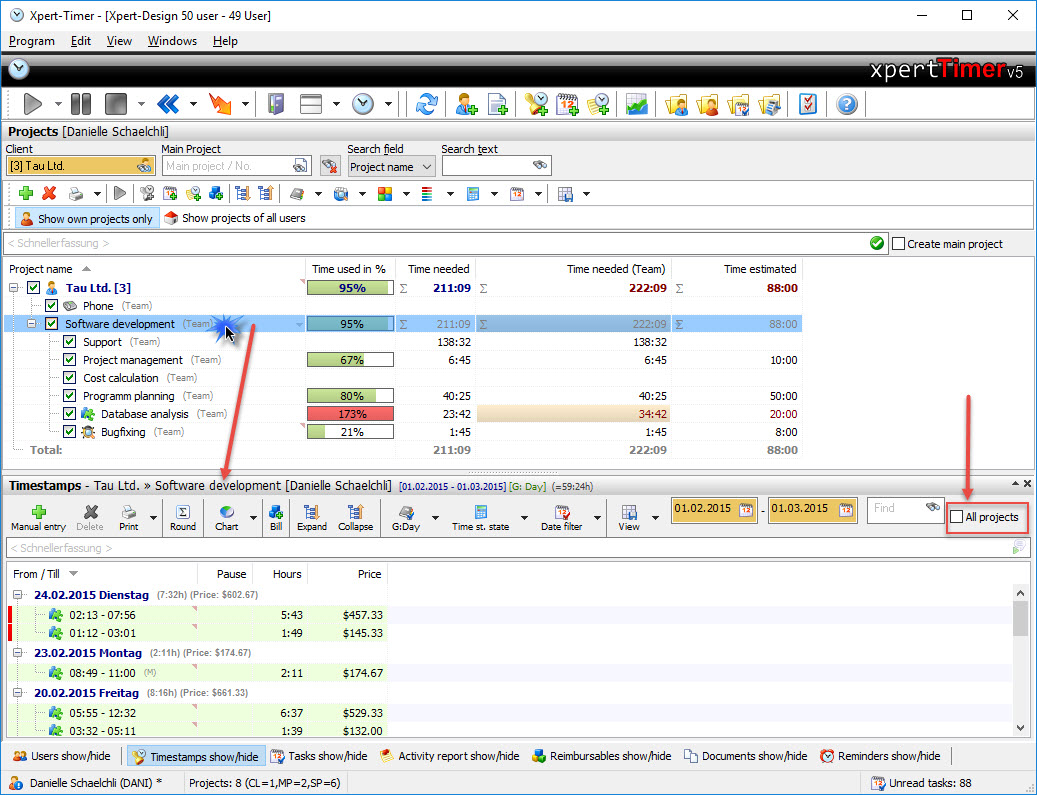Tick the Create main project checkbox
The height and width of the screenshot is (795, 1037).
click(898, 244)
